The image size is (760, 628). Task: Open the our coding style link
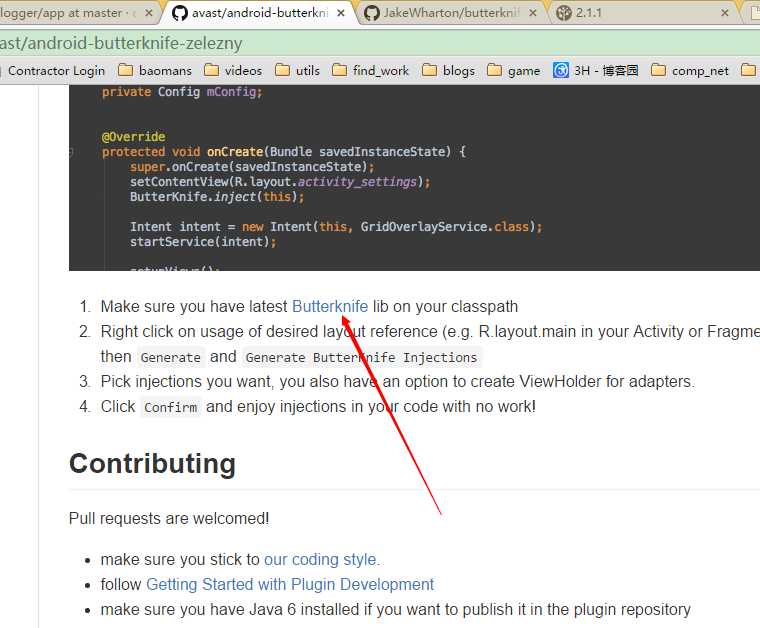[322, 560]
